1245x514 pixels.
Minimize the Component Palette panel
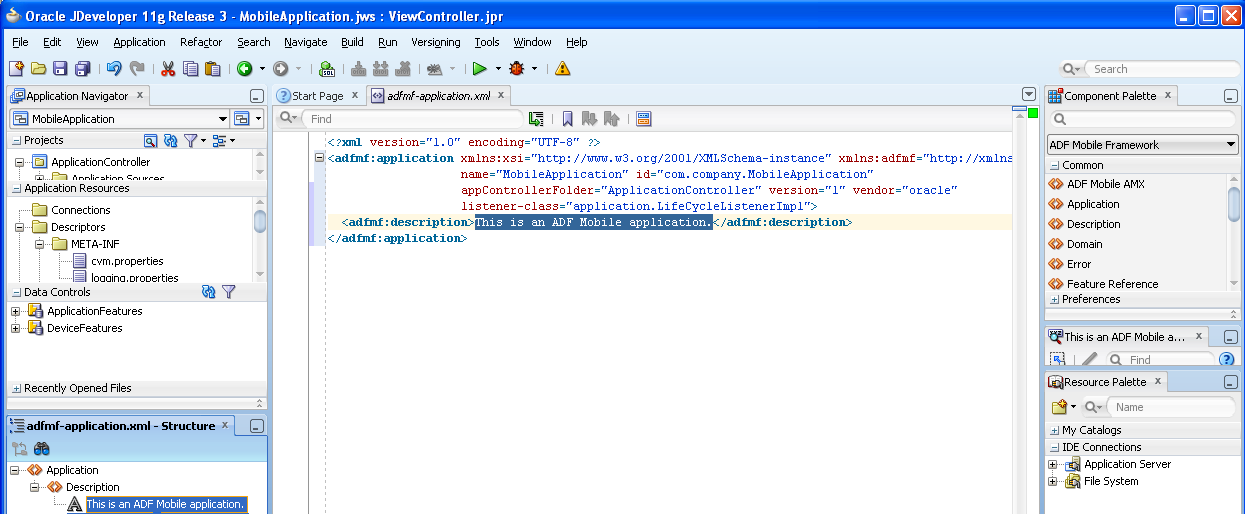[x=1231, y=96]
